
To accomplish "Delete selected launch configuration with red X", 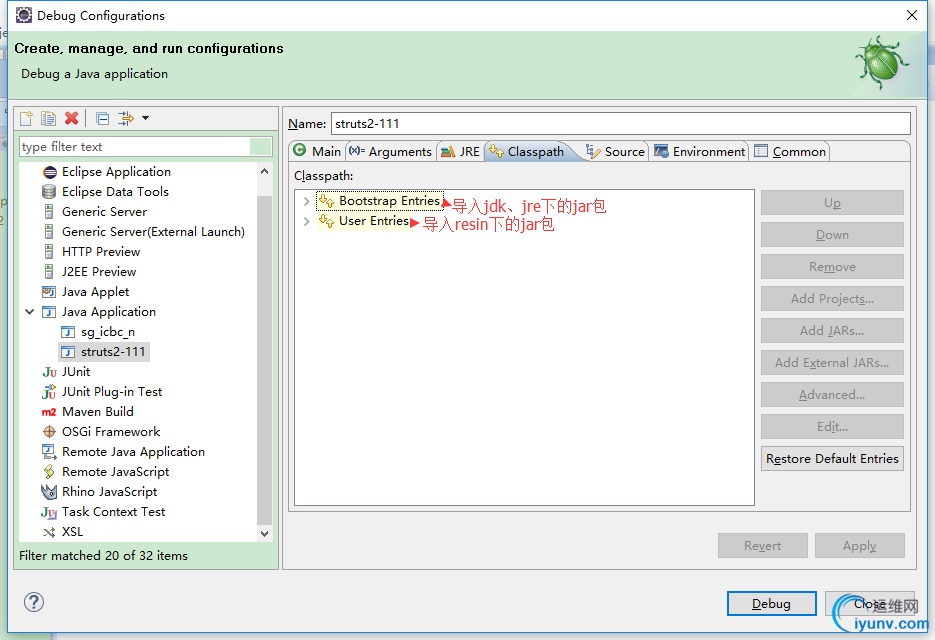I will click(x=72, y=118).
